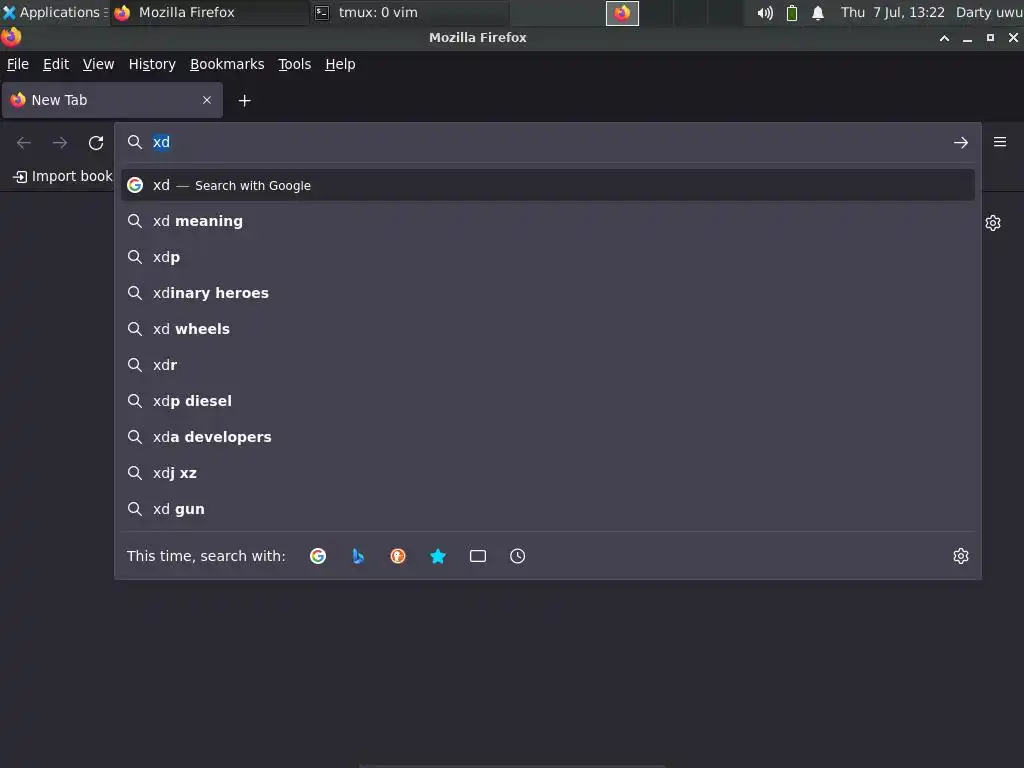Pick the 'xdr' suggestion
1024x768 pixels.
[547, 365]
